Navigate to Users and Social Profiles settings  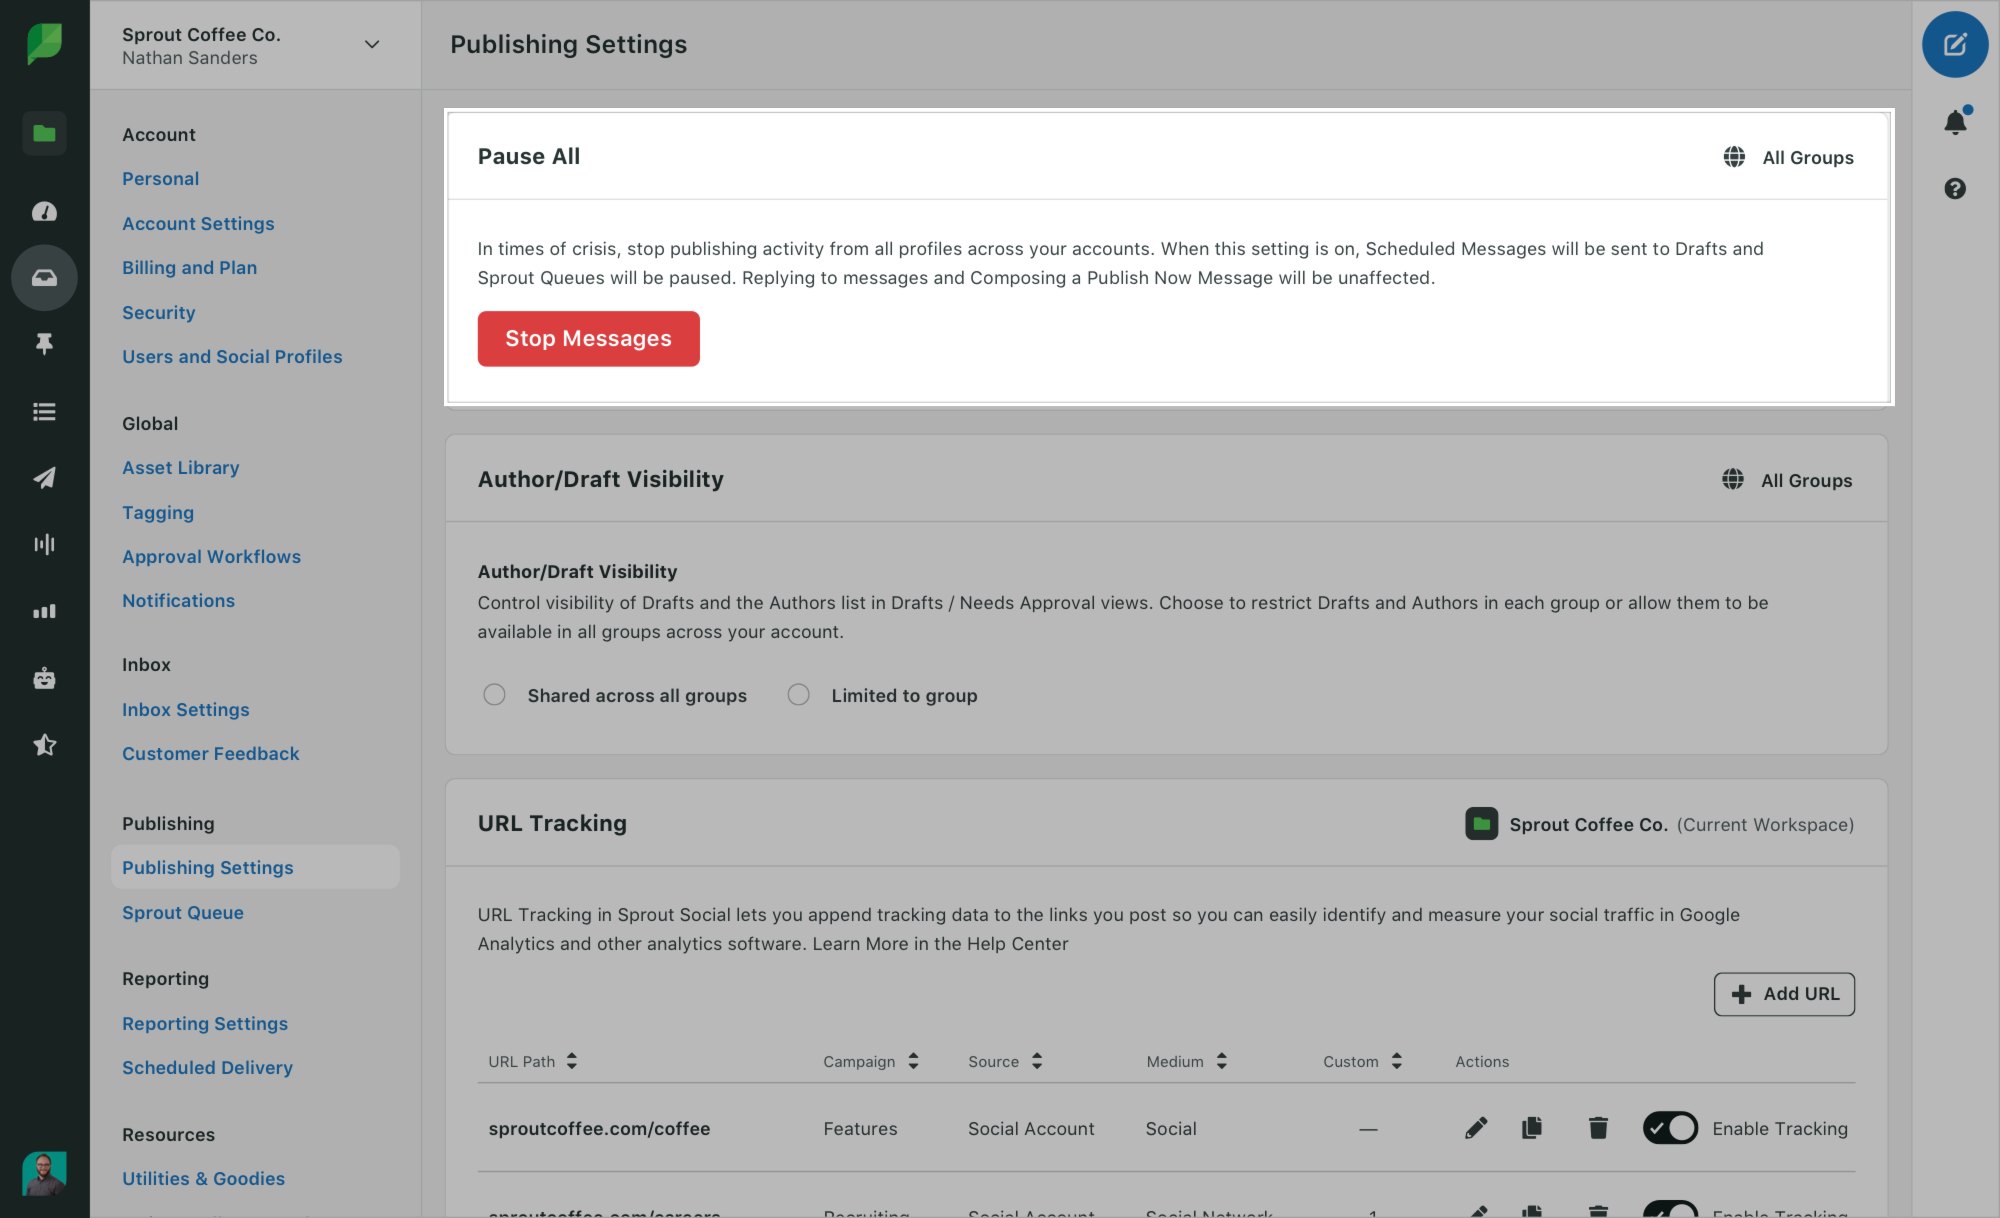(233, 356)
